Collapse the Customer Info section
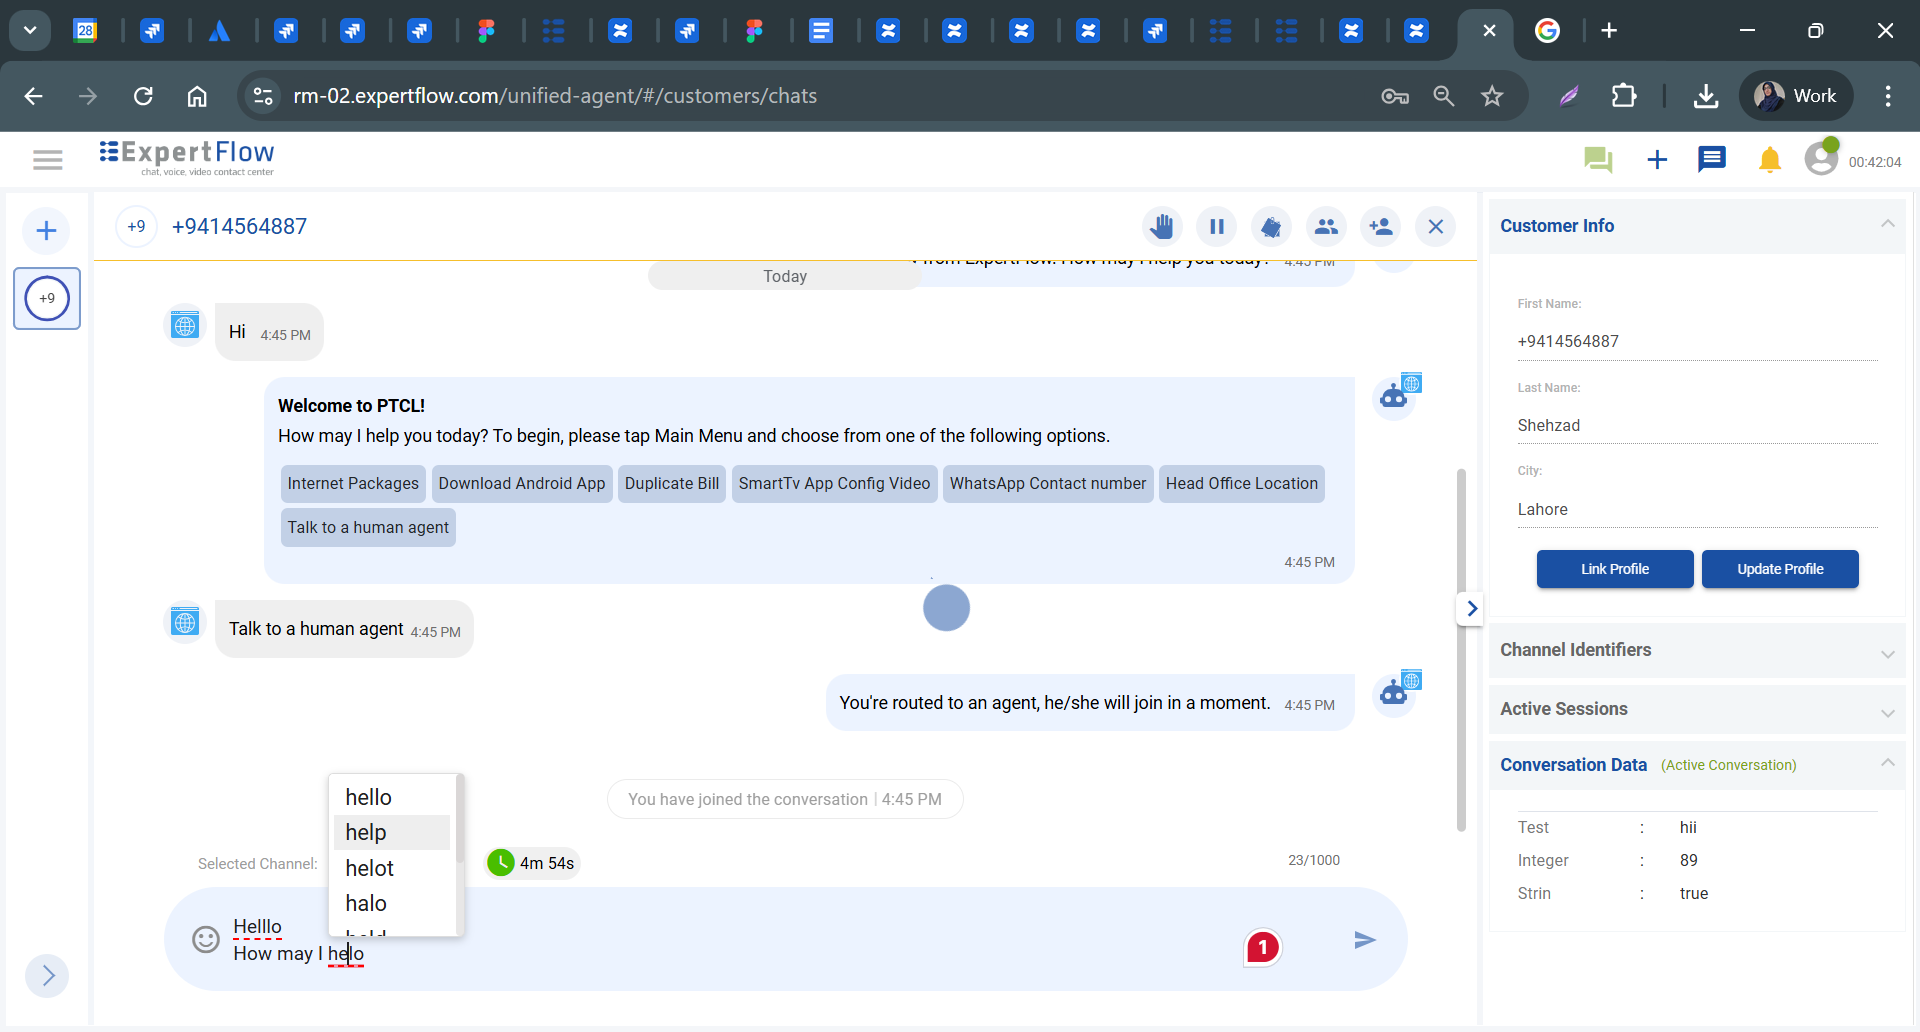The image size is (1920, 1032). point(1889,225)
